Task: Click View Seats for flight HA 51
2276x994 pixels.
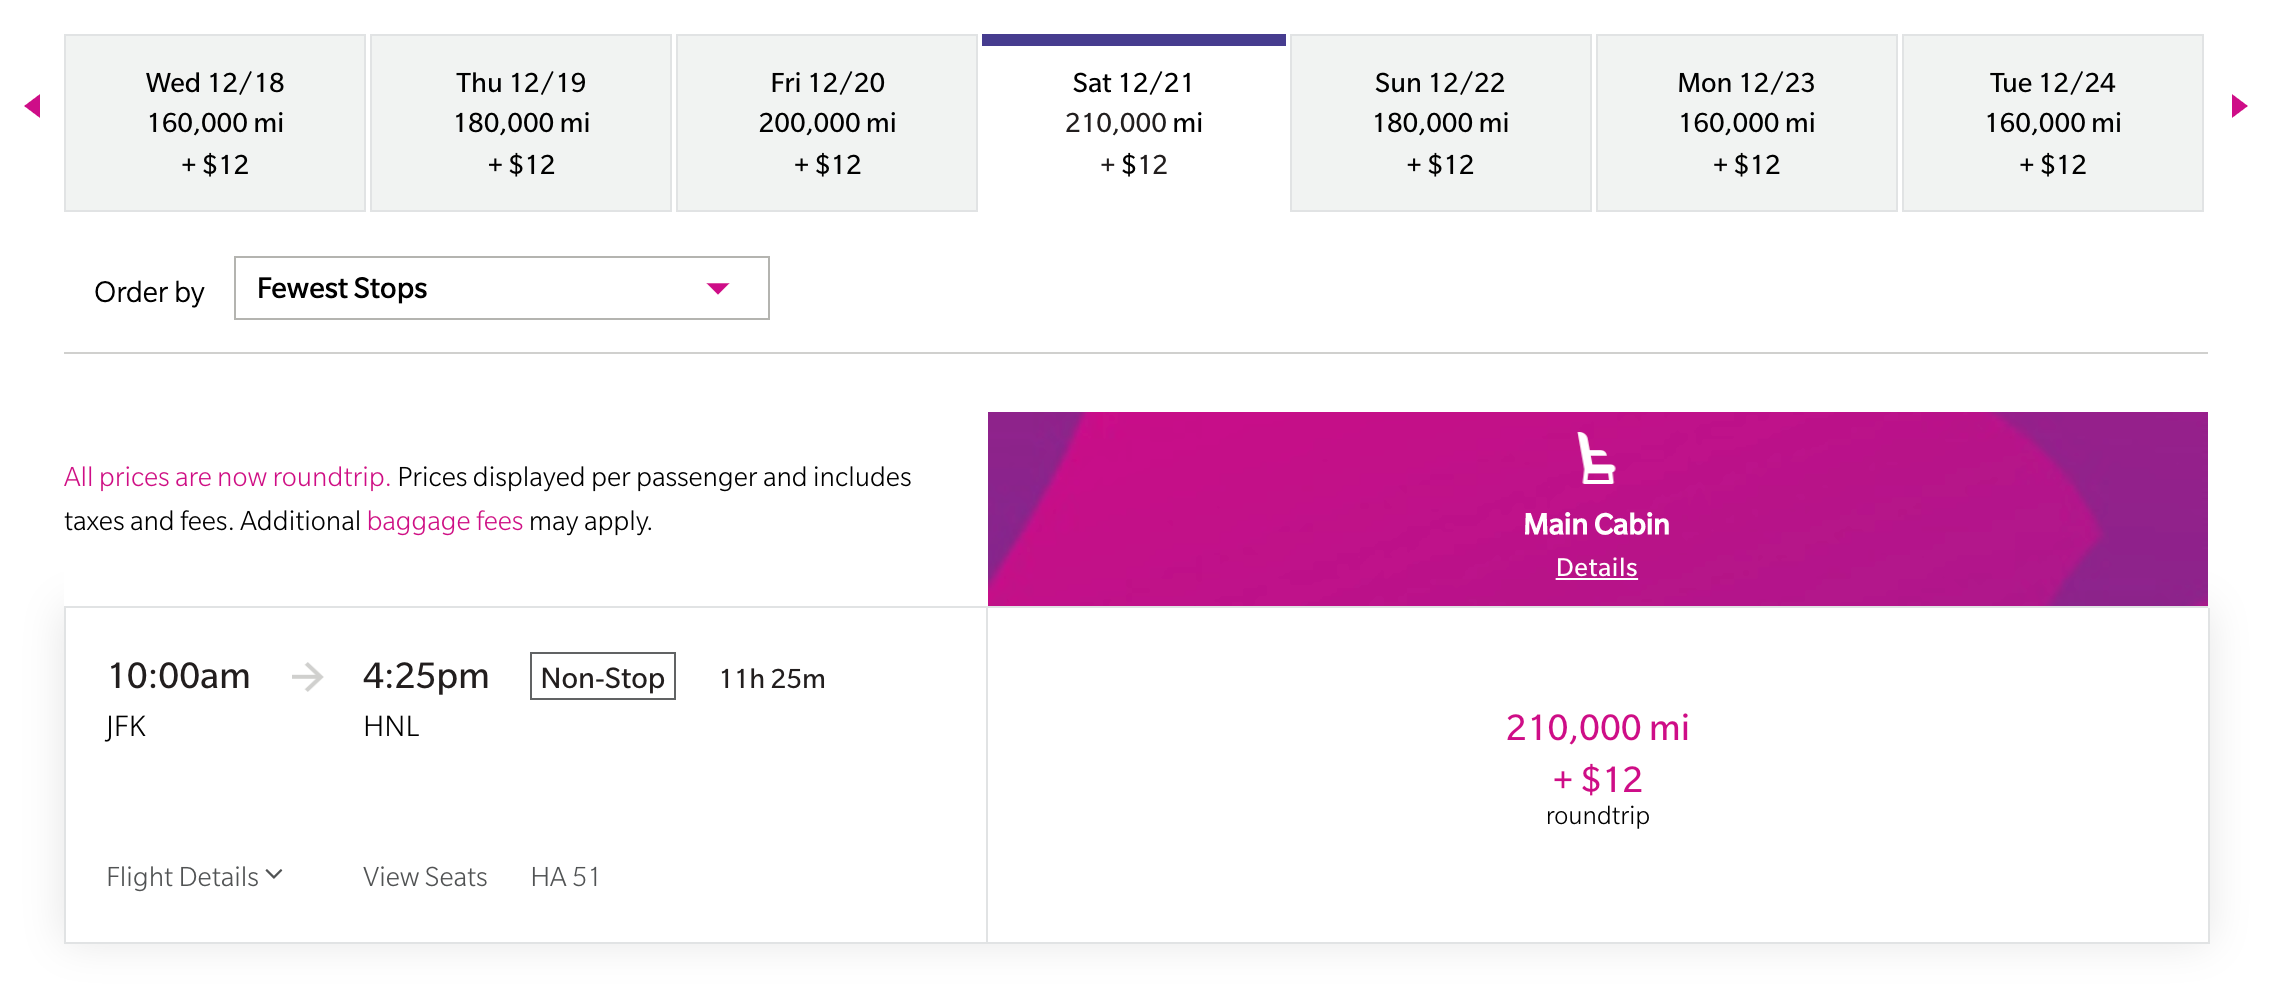Action: tap(425, 877)
